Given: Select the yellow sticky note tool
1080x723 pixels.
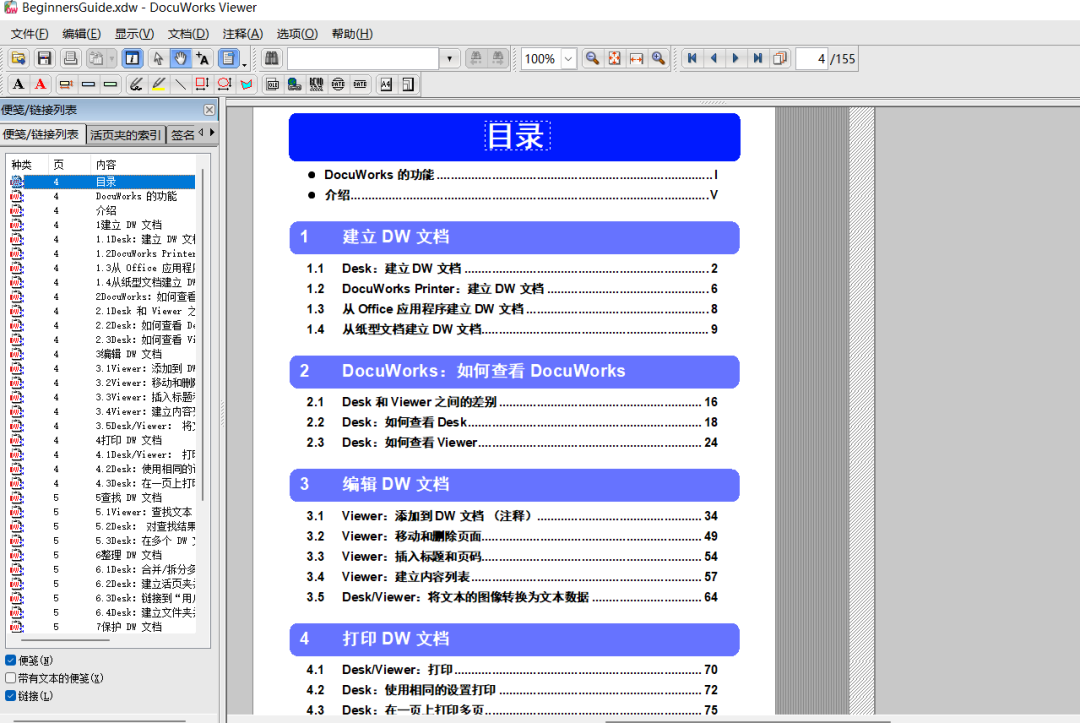Looking at the screenshot, I should click(x=66, y=84).
